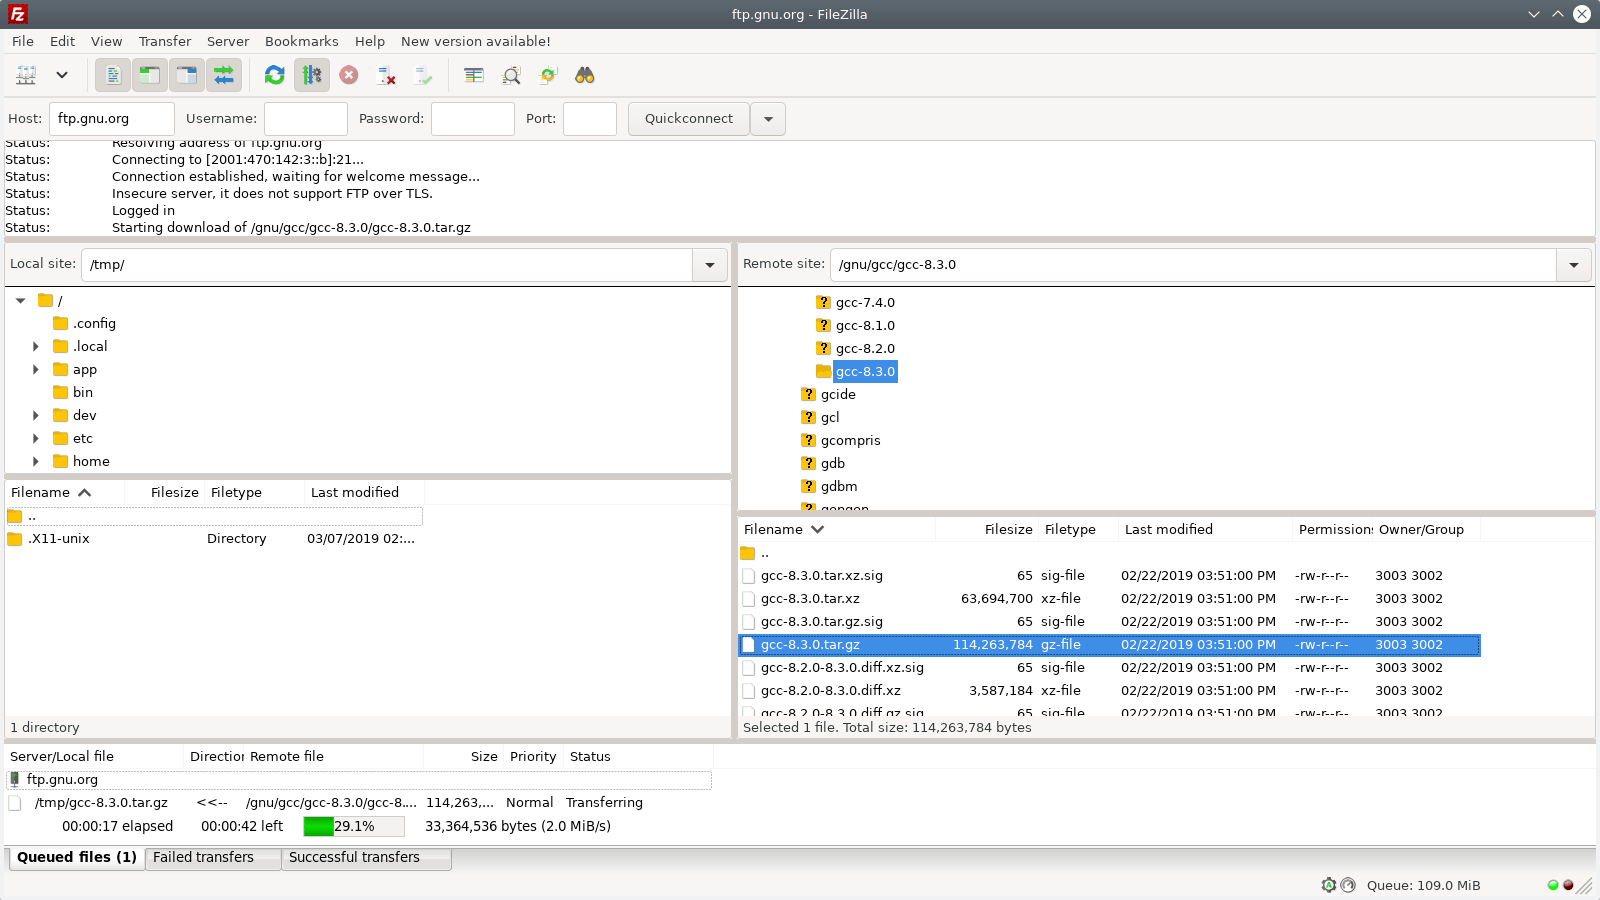Toggle processing of the transfer queue

pyautogui.click(x=311, y=75)
